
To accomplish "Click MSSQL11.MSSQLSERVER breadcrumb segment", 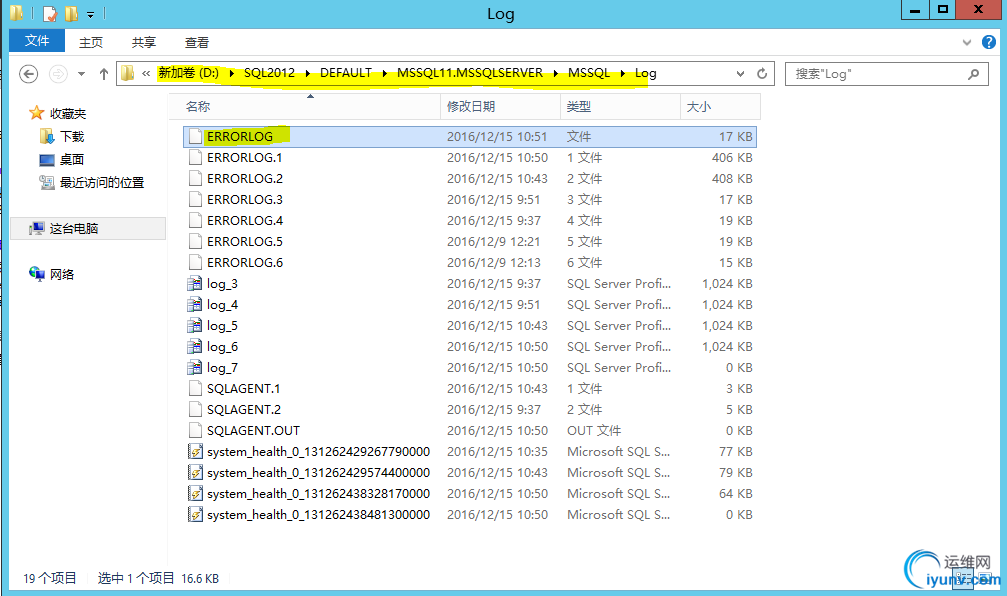I will (469, 73).
